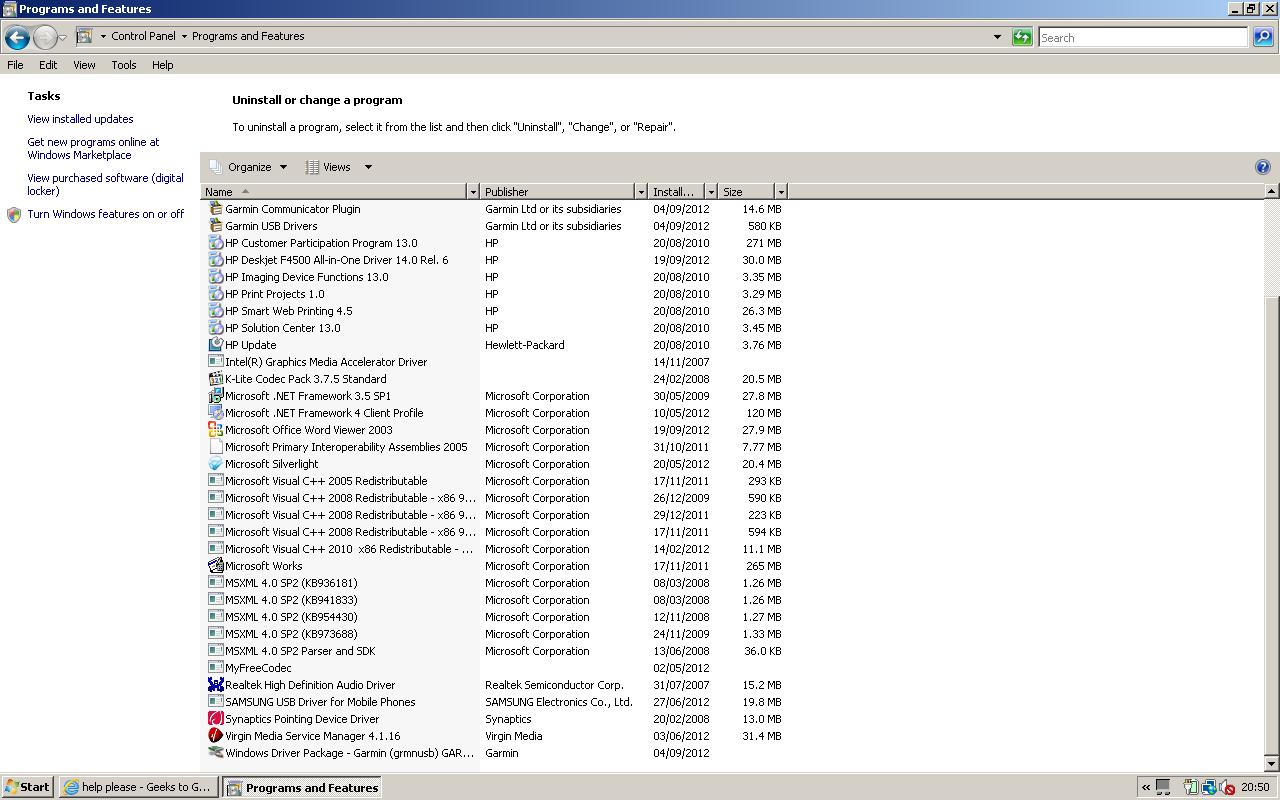Select the HP Update program icon
This screenshot has height=800, width=1280.
tap(215, 345)
